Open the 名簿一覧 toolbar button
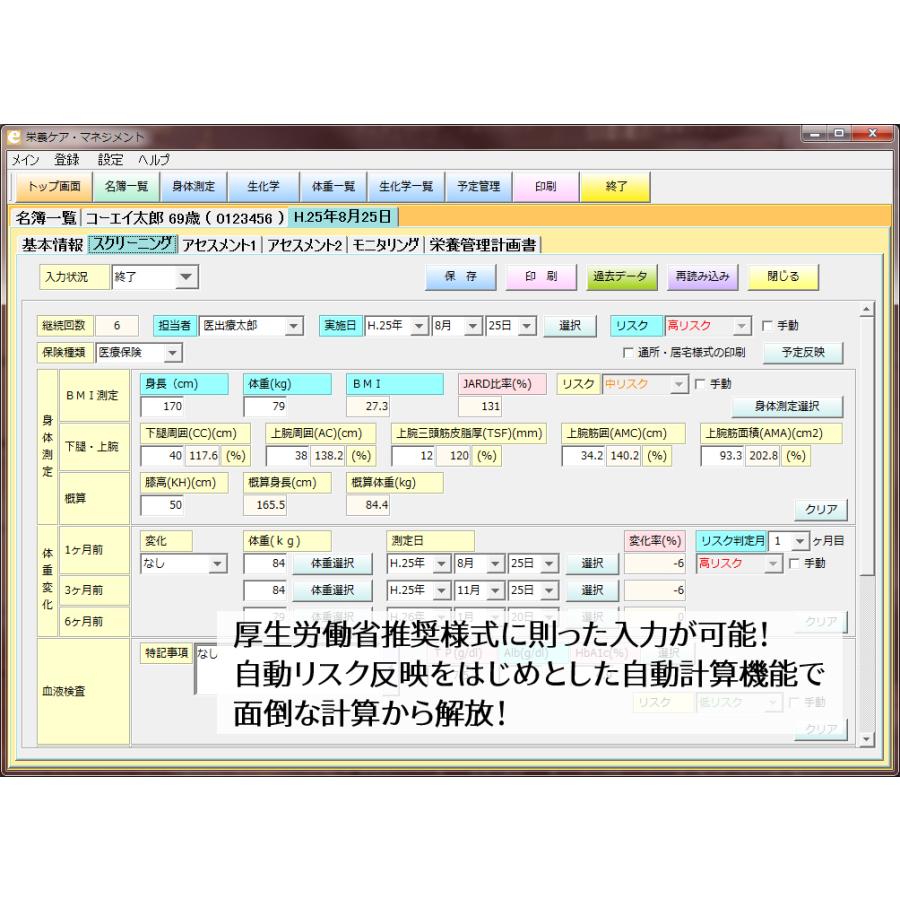The height and width of the screenshot is (900, 900). tap(126, 185)
